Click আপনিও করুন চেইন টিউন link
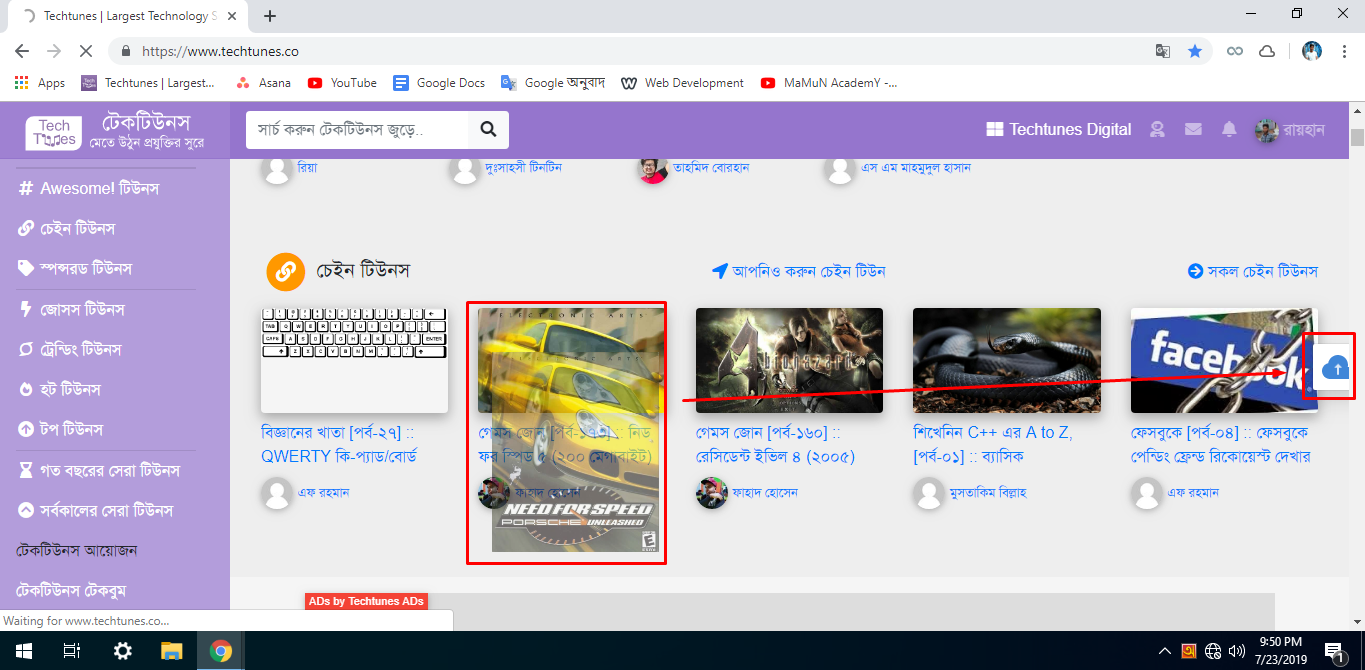The image size is (1365, 670). [x=798, y=271]
